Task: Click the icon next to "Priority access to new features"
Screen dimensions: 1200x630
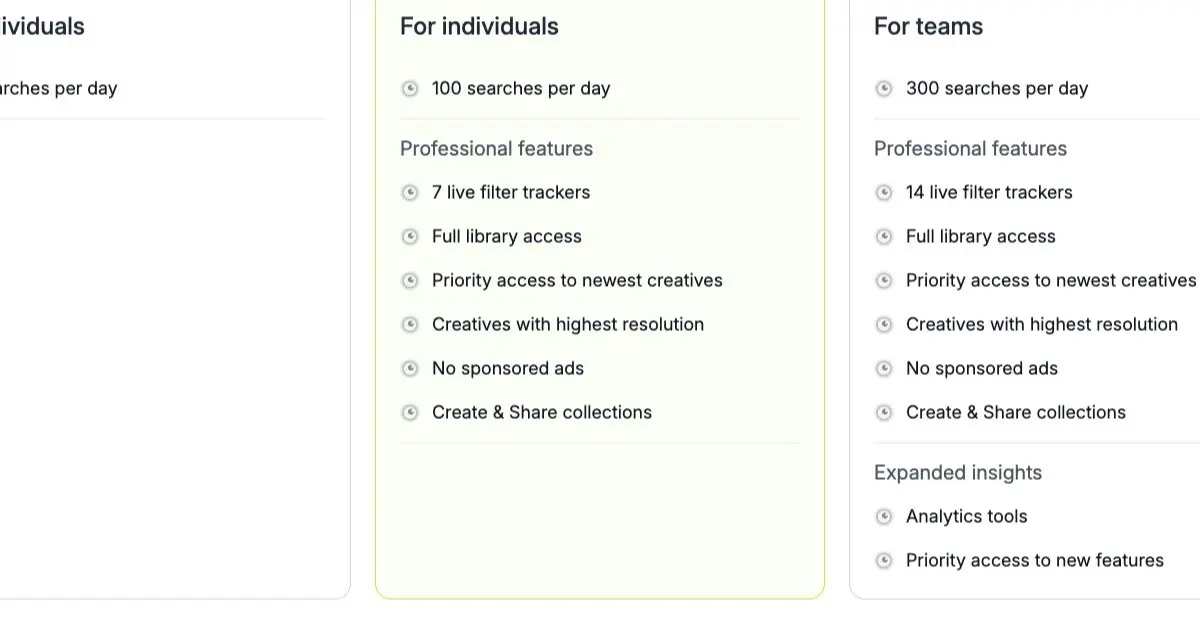Action: click(x=884, y=560)
